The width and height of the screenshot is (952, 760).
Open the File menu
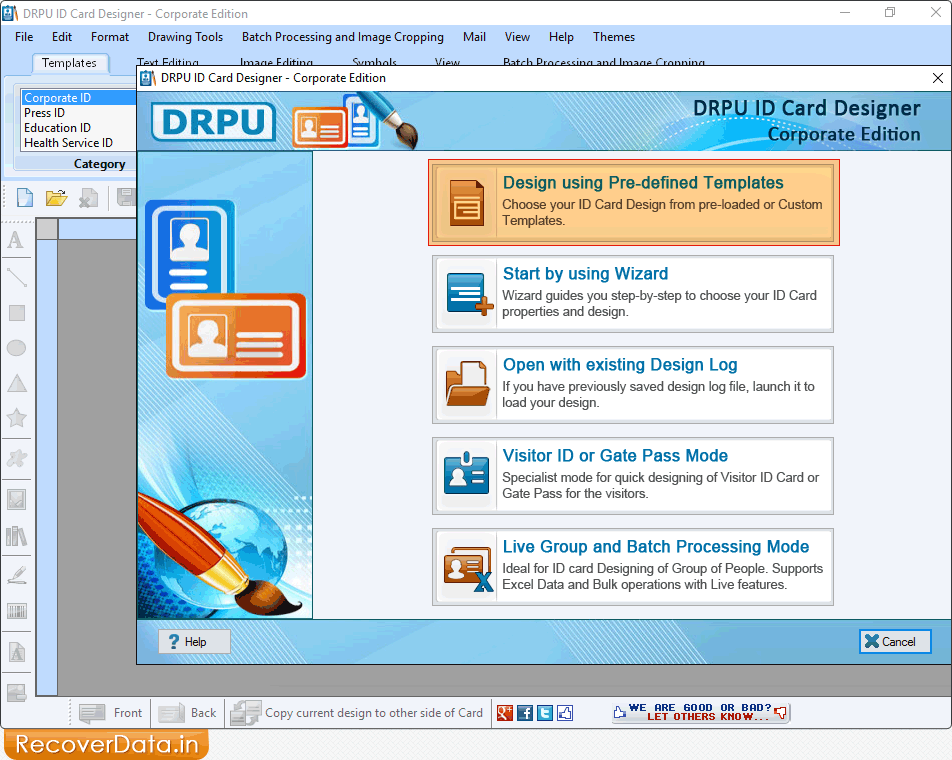(24, 37)
